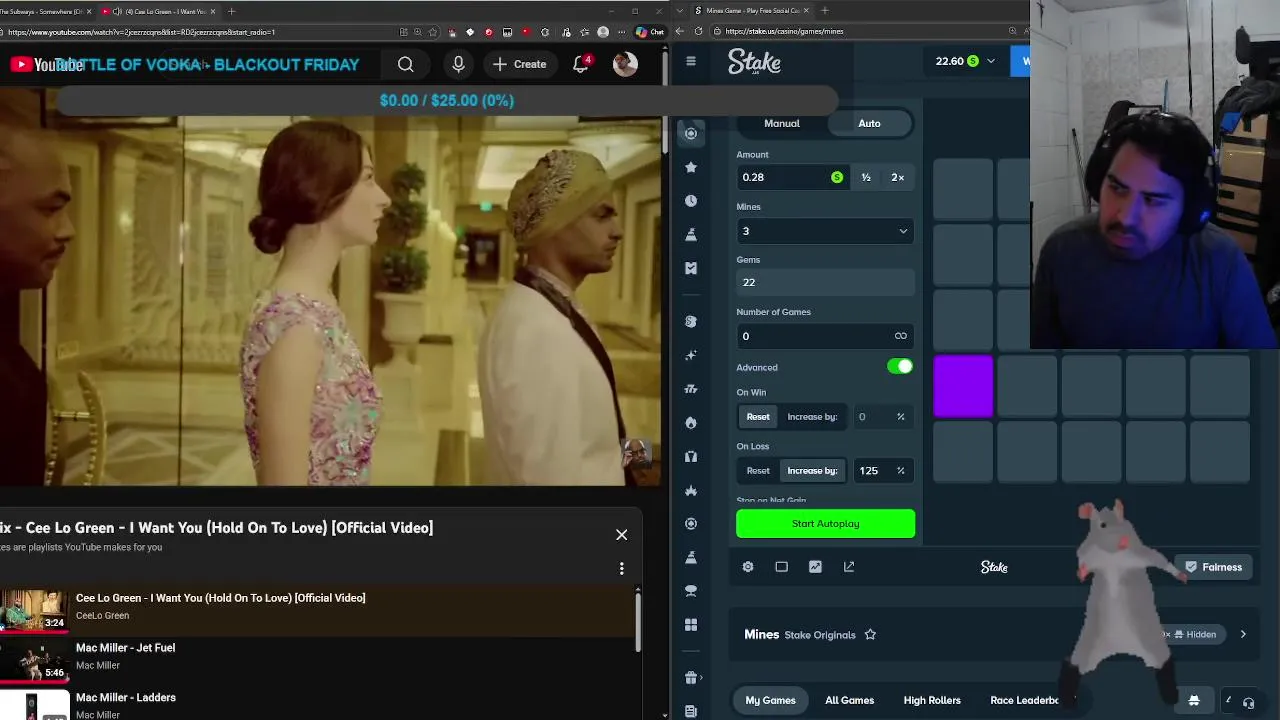Open the four-squares grid icon in Stake sidebar
Image resolution: width=1280 pixels, height=720 pixels.
click(x=690, y=625)
